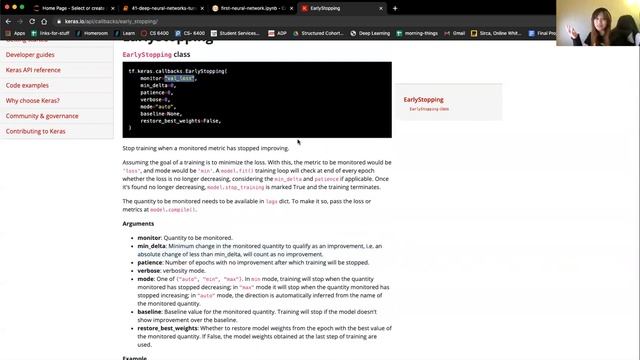
Task: Click the 'patience' argument name in the list
Action: point(150,262)
